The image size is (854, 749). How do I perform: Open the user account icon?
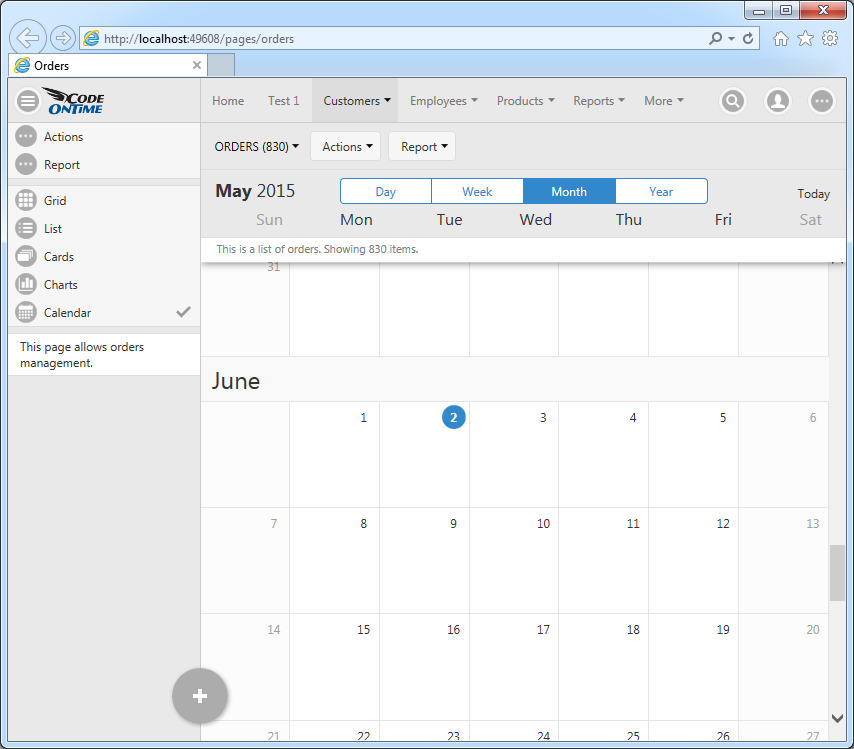[778, 101]
